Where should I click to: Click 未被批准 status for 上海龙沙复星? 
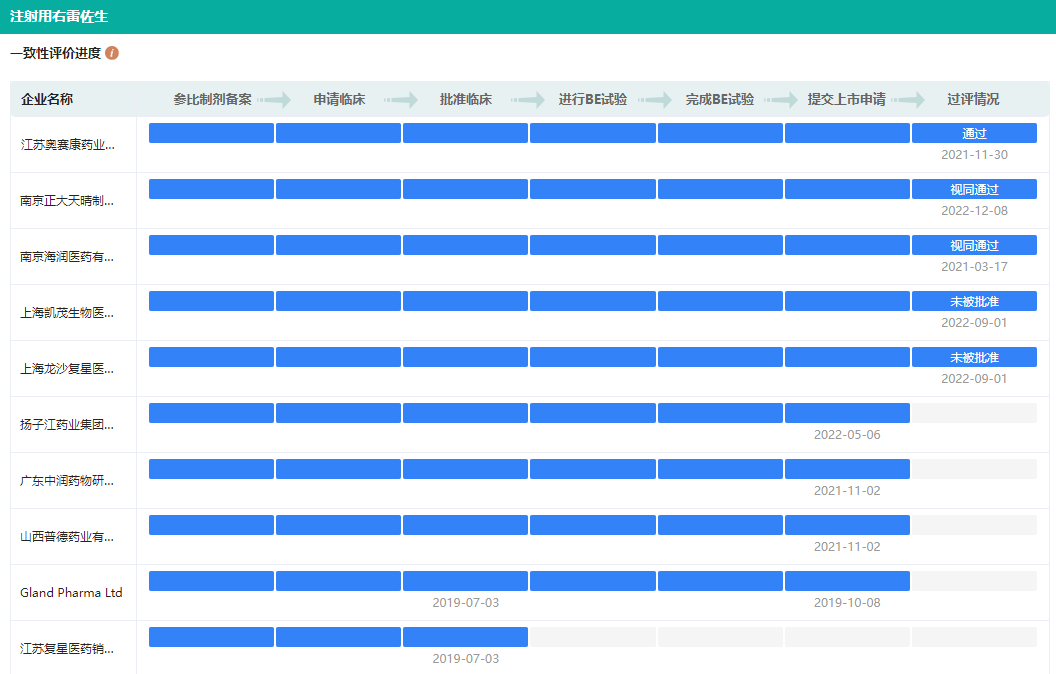tap(974, 357)
